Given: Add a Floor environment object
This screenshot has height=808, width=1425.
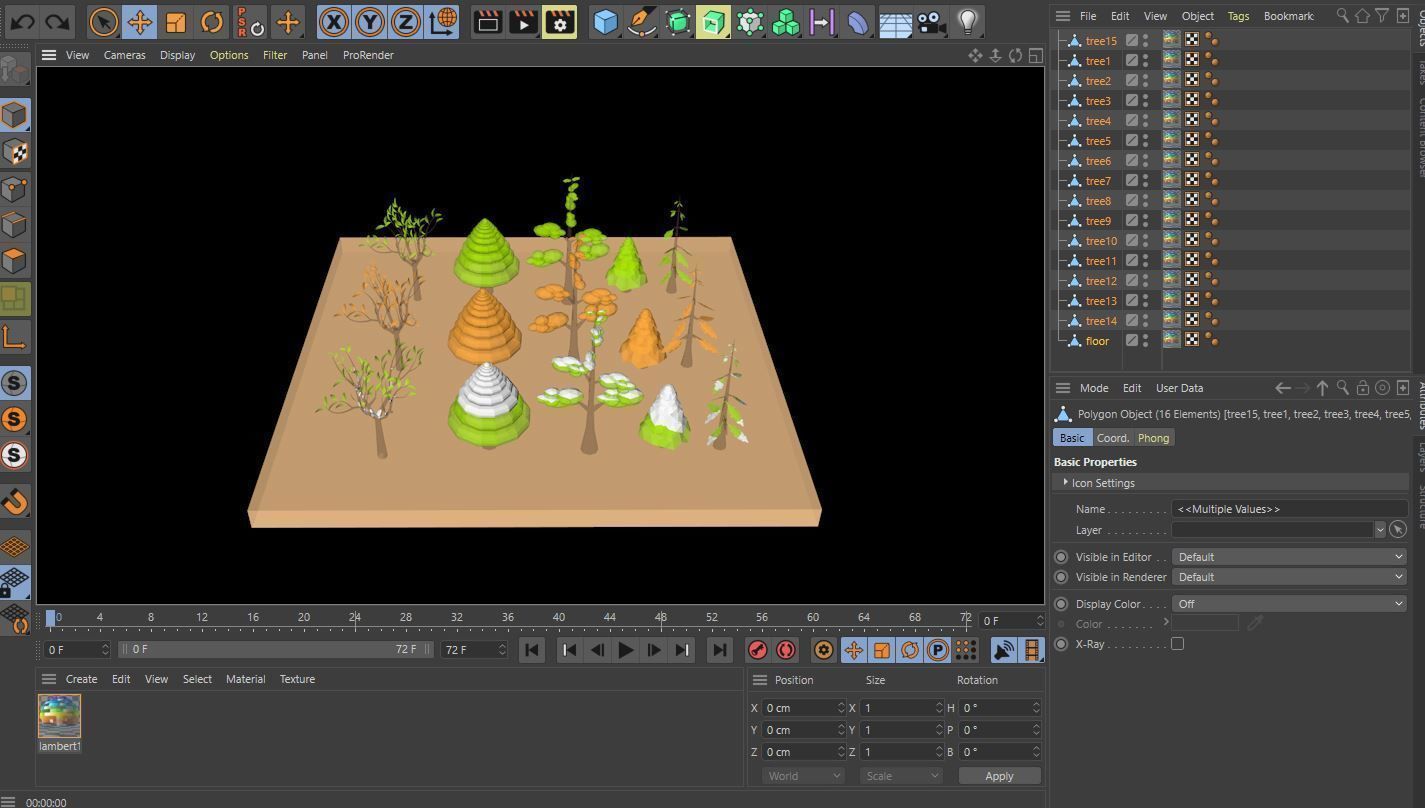Looking at the screenshot, I should (x=895, y=21).
